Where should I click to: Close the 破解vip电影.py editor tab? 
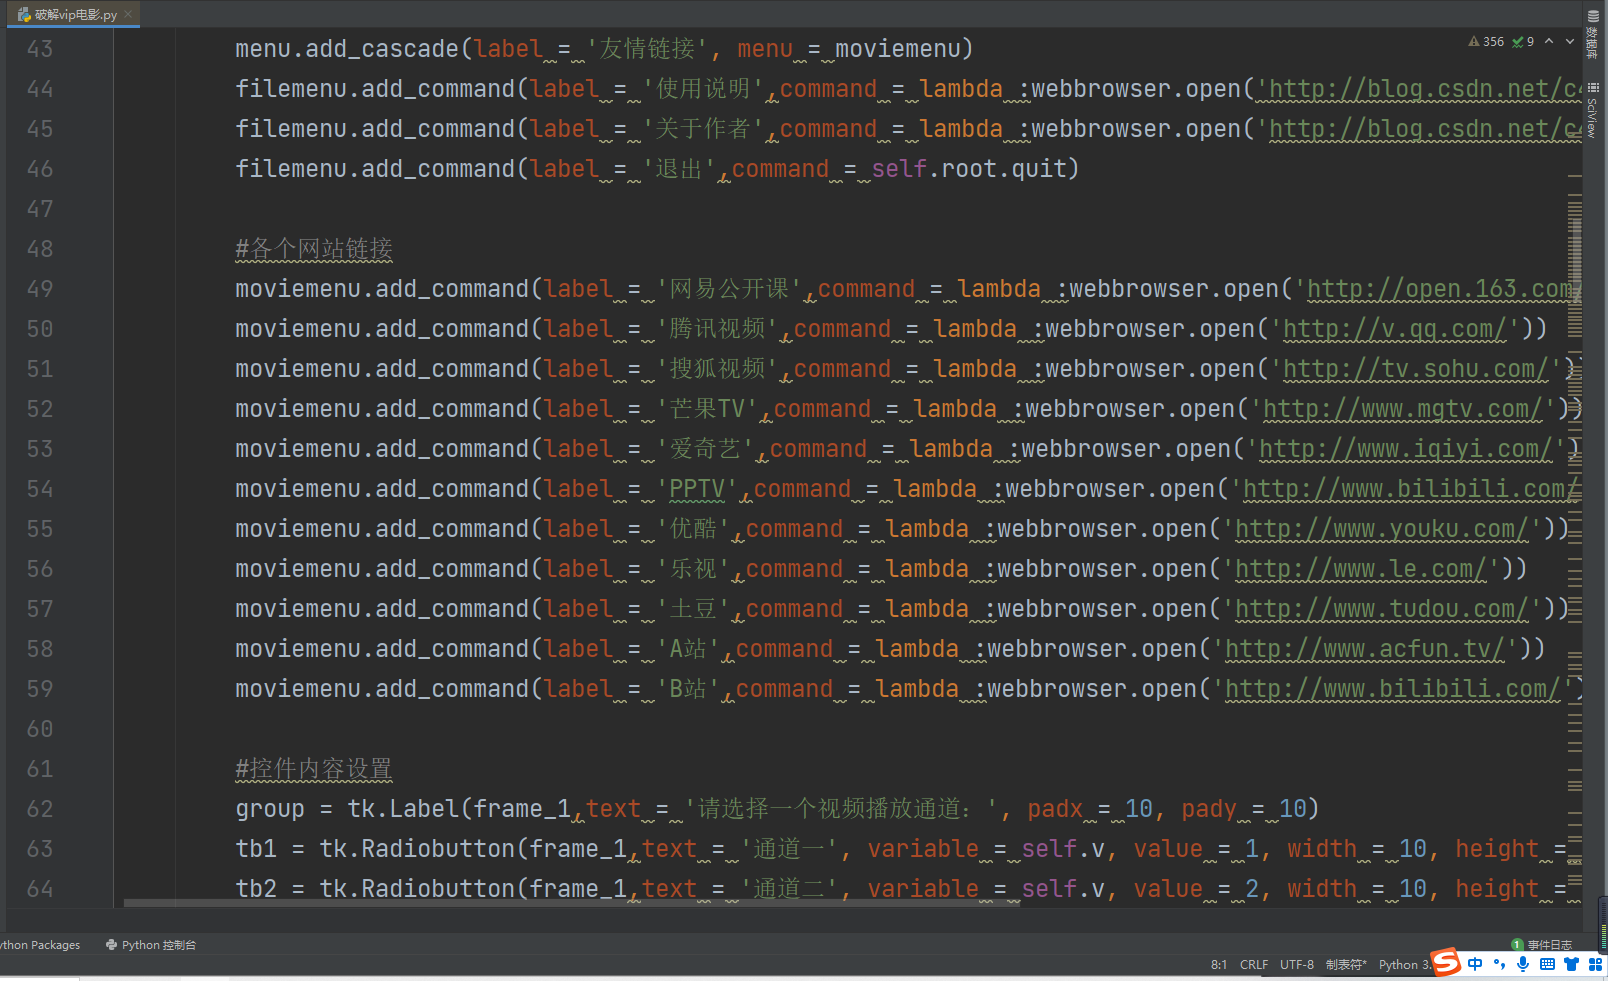[128, 14]
